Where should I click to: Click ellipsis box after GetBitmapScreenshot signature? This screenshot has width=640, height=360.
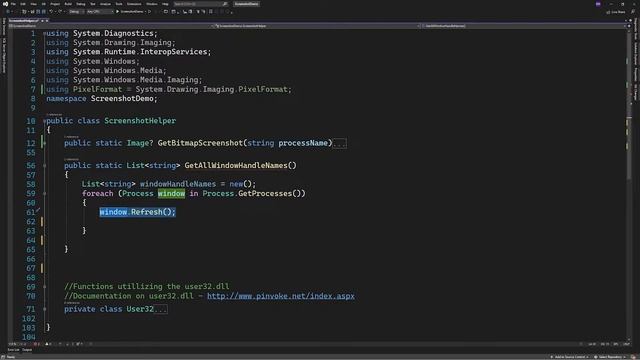click(x=340, y=143)
